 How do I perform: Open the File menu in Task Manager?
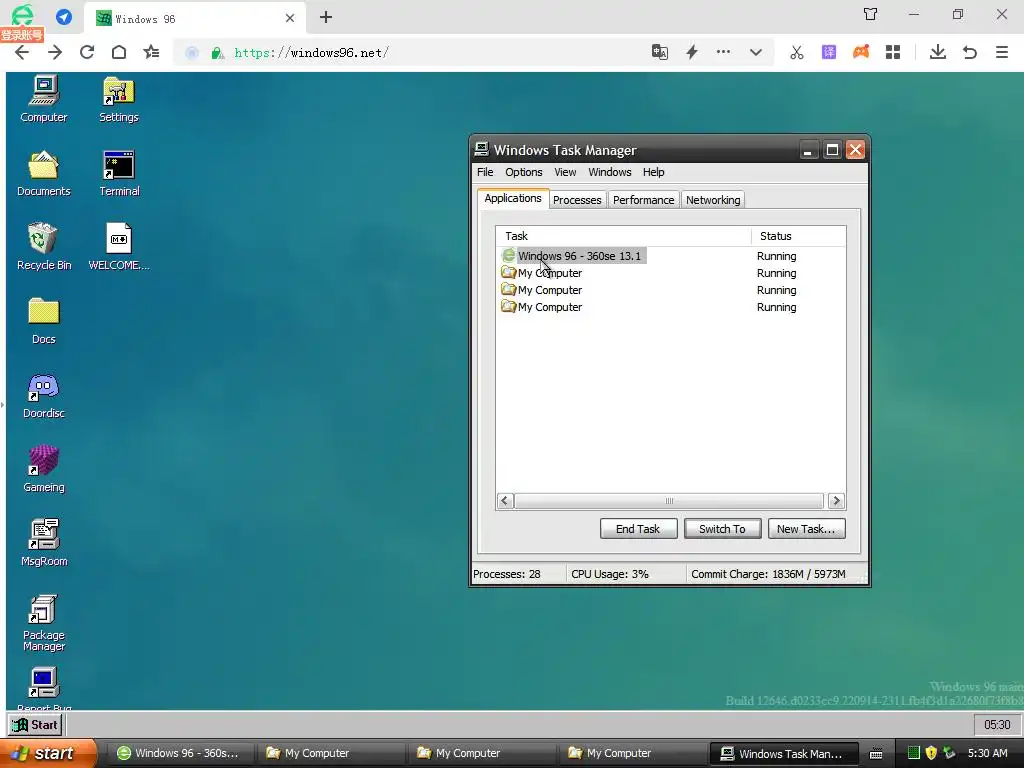click(x=485, y=172)
